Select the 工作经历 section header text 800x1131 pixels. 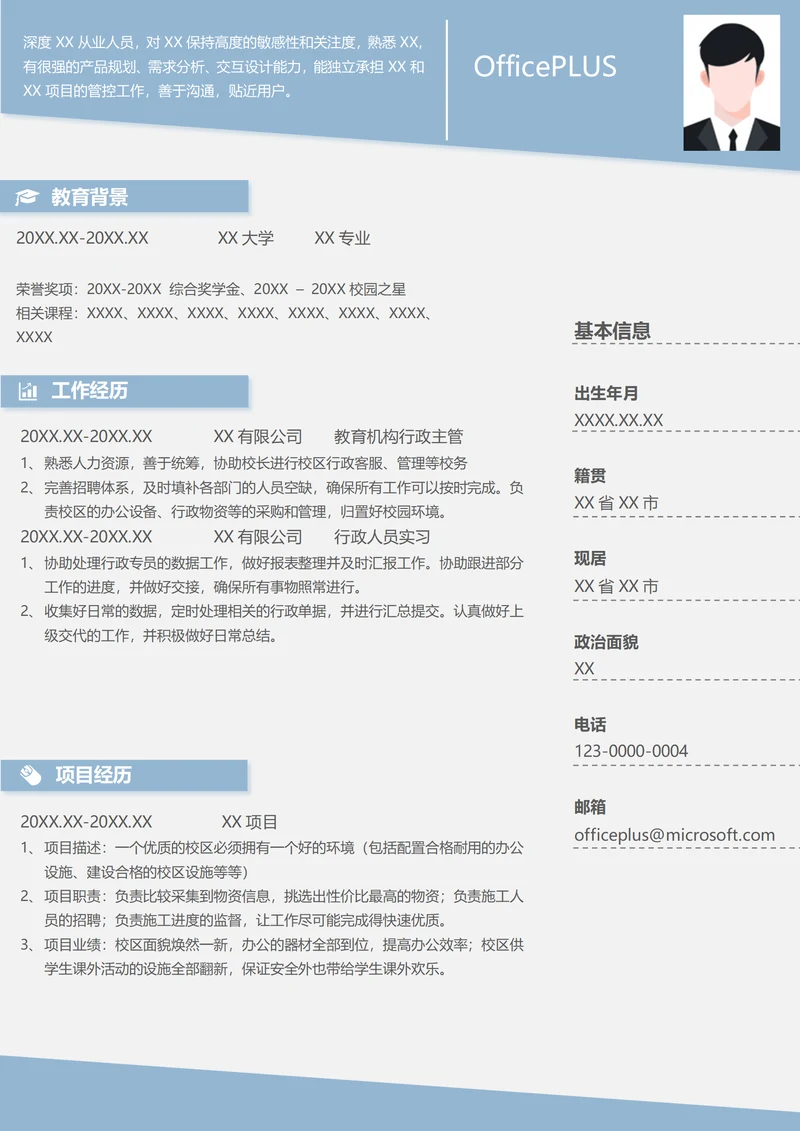[x=90, y=391]
